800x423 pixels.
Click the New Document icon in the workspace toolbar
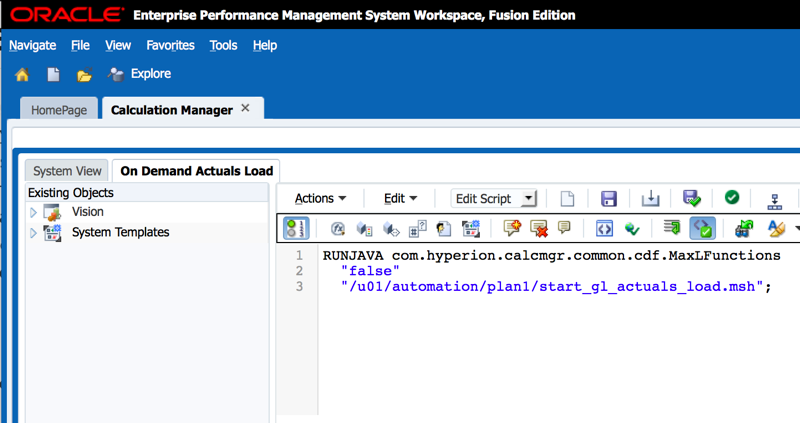coord(53,75)
